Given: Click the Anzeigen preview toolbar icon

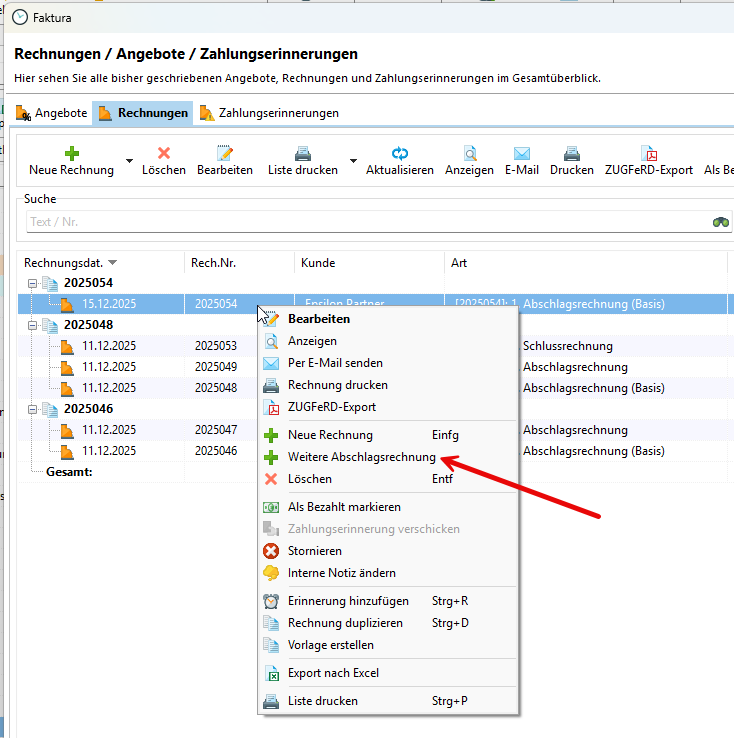Looking at the screenshot, I should [469, 153].
